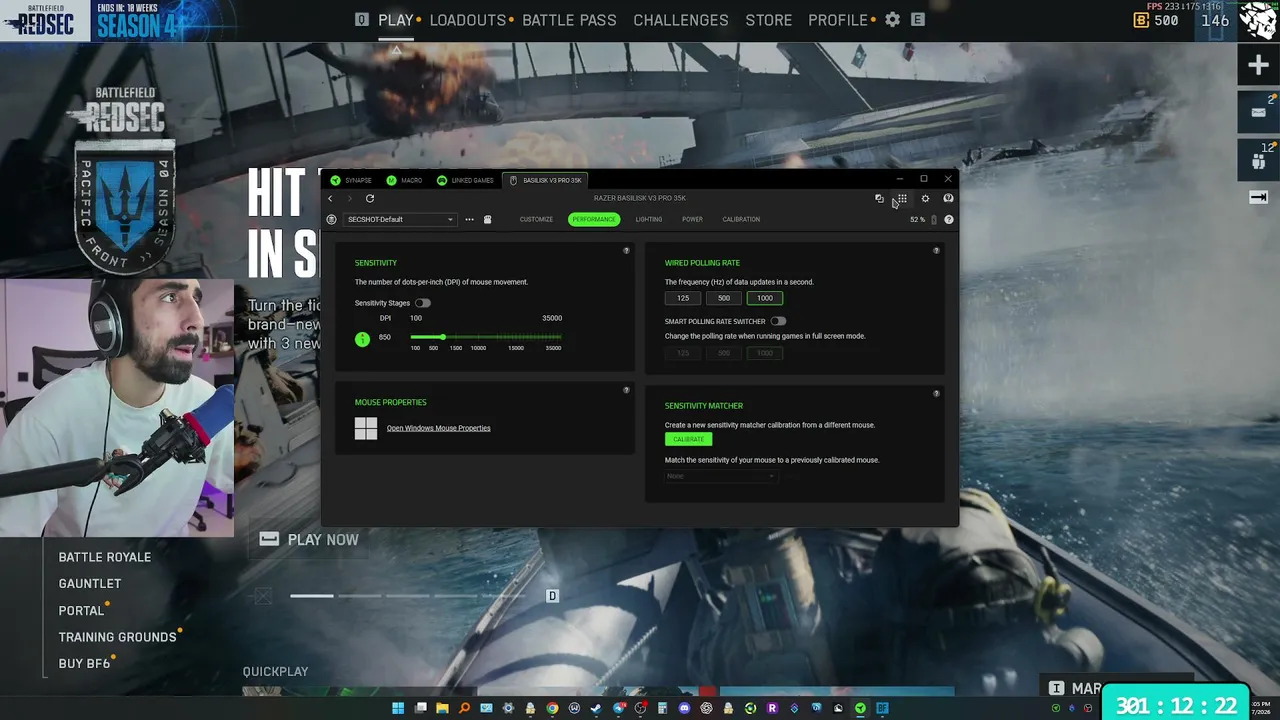Expand the SECSHOT-Default profile dropdown
The image size is (1280, 720).
tap(400, 219)
